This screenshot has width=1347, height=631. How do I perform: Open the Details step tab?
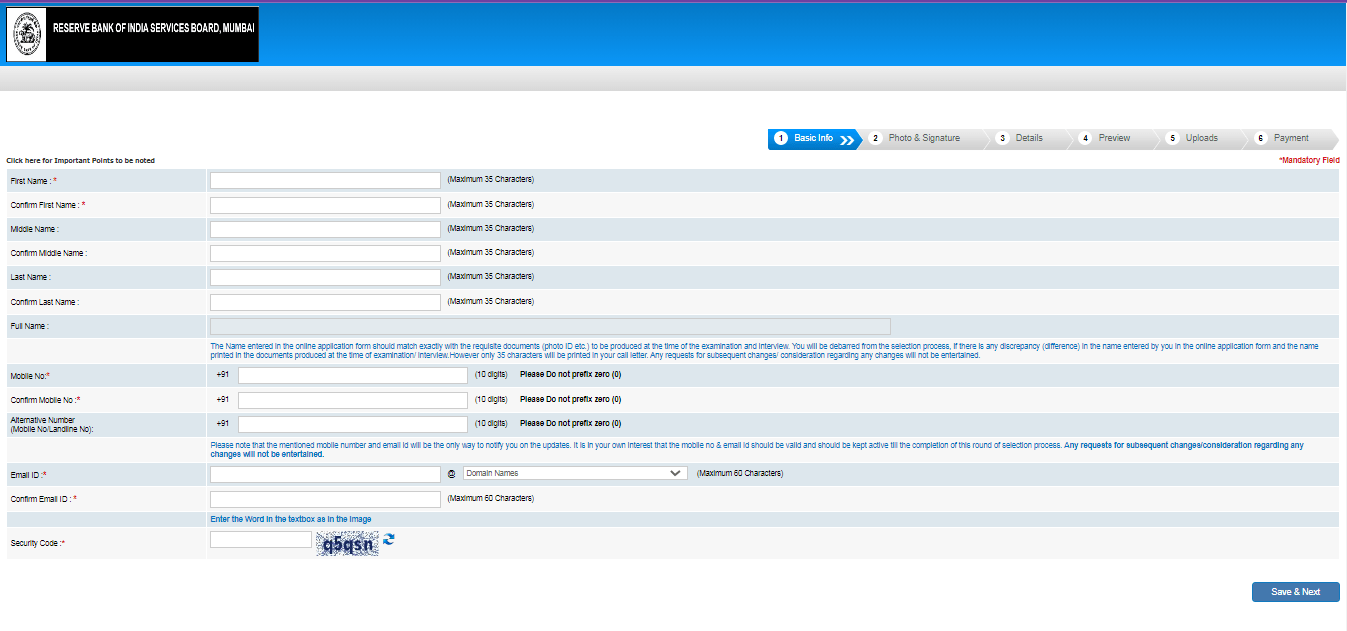tap(1028, 138)
